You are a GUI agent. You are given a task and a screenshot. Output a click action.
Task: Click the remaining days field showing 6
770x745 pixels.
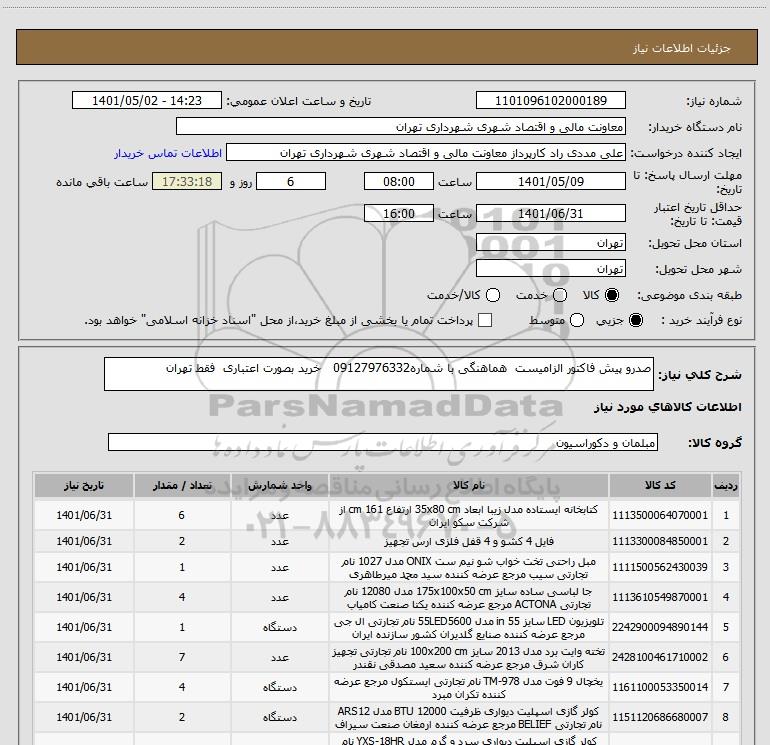pyautogui.click(x=291, y=181)
